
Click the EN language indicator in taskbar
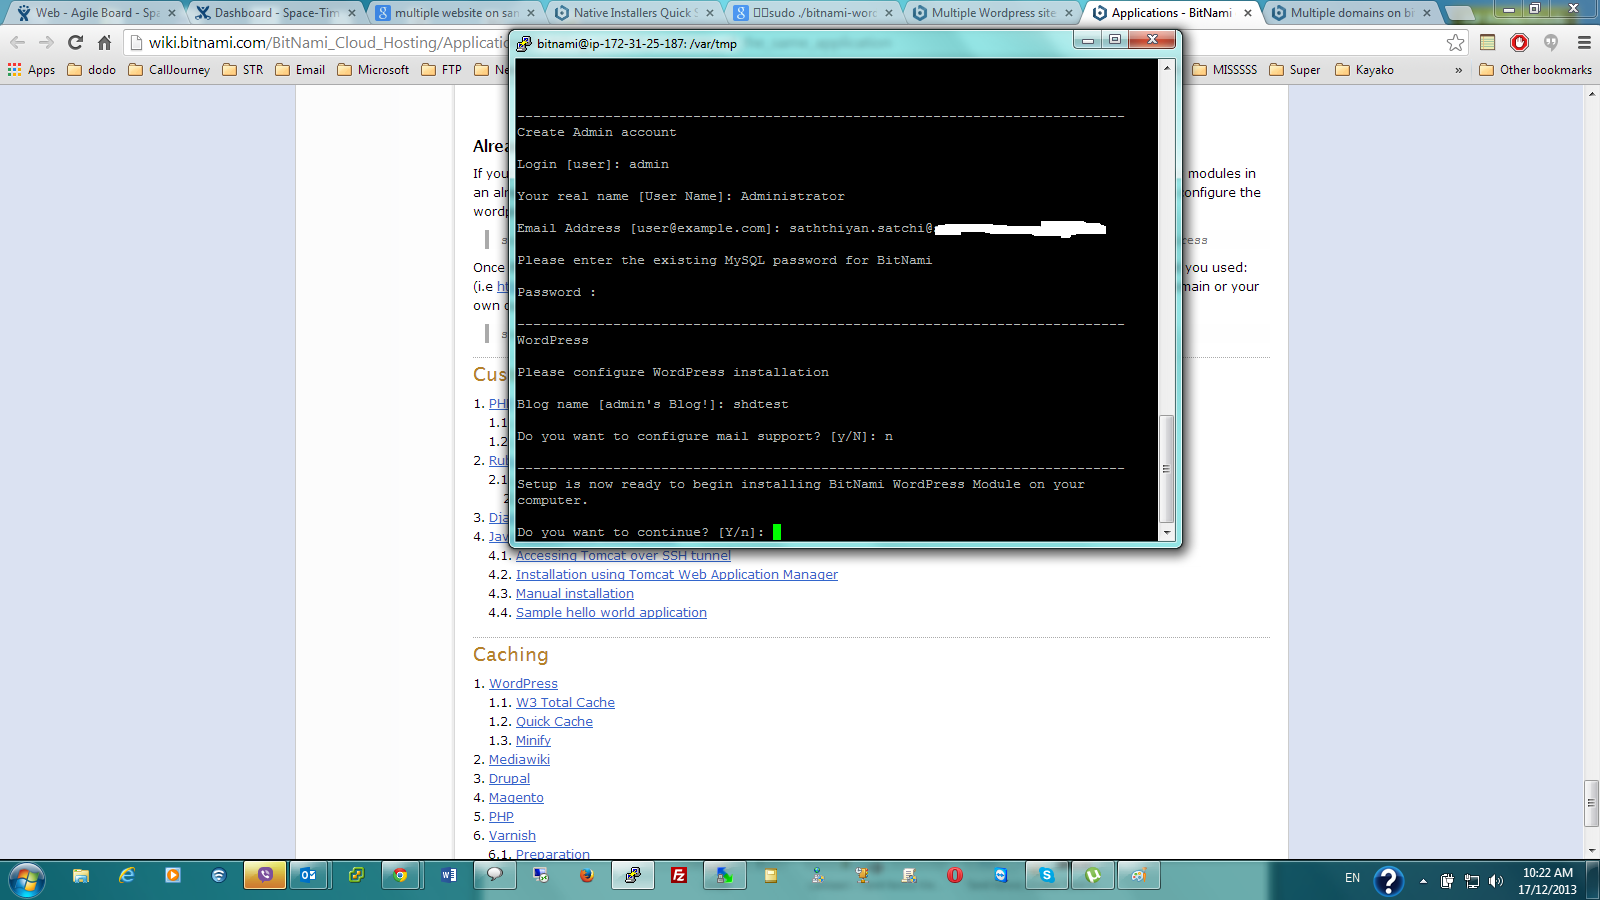click(1352, 878)
